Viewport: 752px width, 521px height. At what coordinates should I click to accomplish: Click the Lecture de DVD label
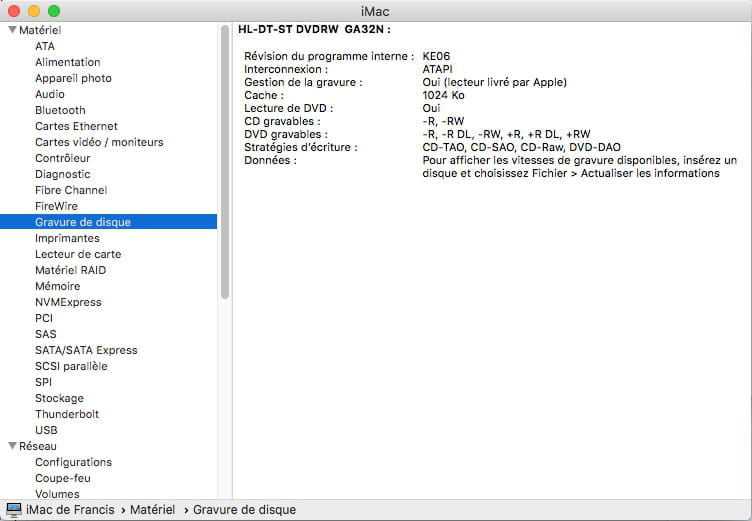coord(289,108)
